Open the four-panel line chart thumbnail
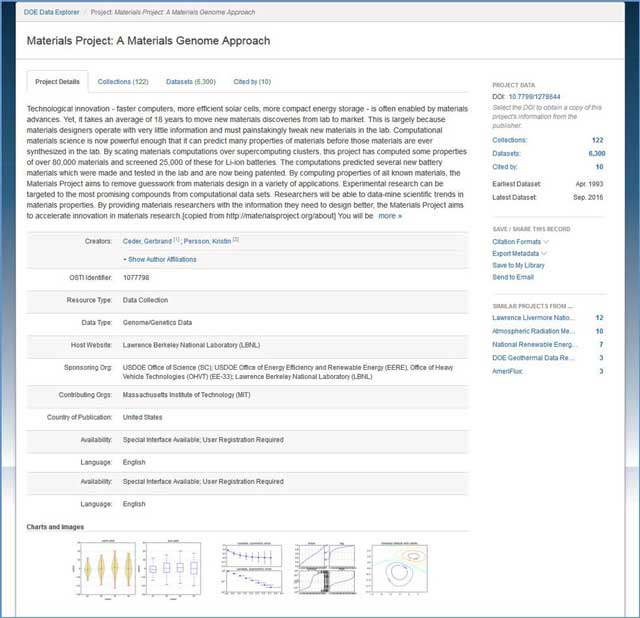Image resolution: width=640 pixels, height=618 pixels. [325, 568]
